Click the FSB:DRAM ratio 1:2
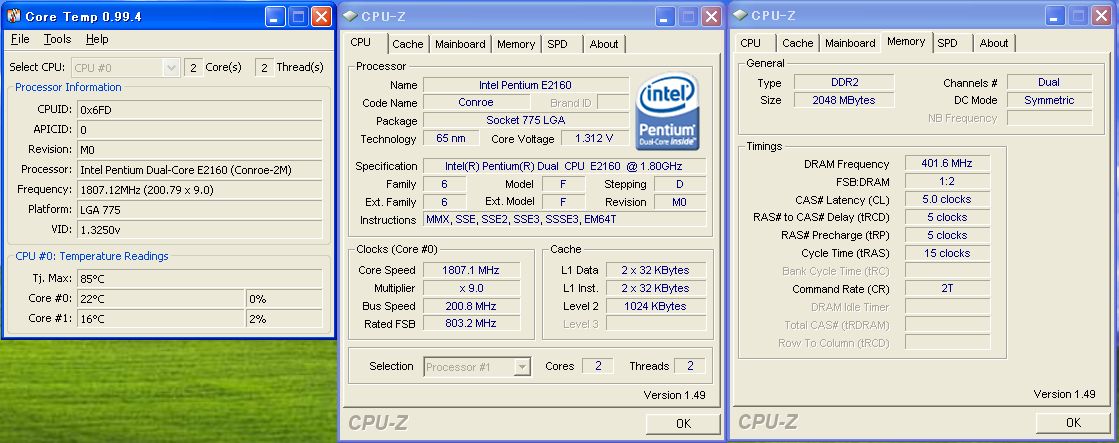The image size is (1119, 443). pyautogui.click(x=947, y=181)
